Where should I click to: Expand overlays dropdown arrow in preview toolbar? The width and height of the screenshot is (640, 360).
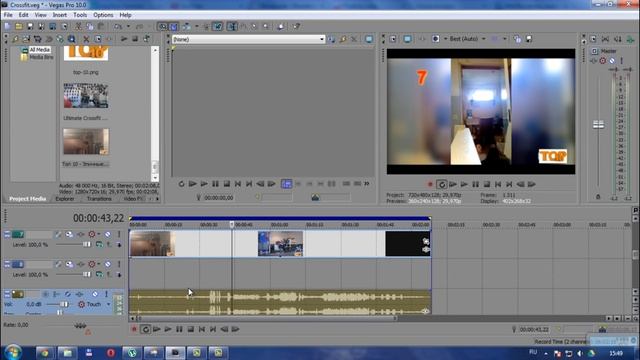[505, 39]
